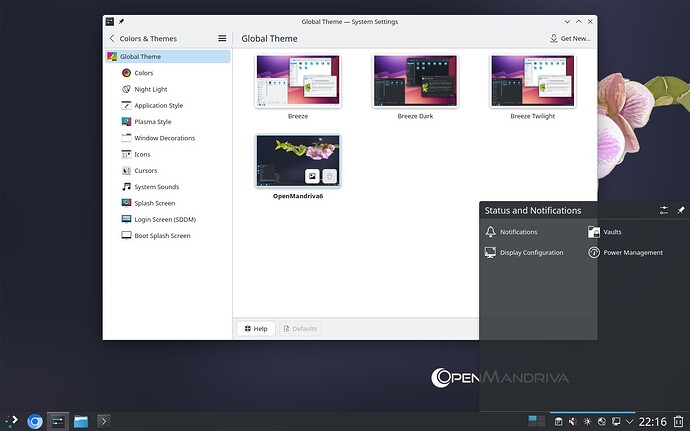Click muted volume tray icon
The height and width of the screenshot is (431, 690).
pos(573,422)
